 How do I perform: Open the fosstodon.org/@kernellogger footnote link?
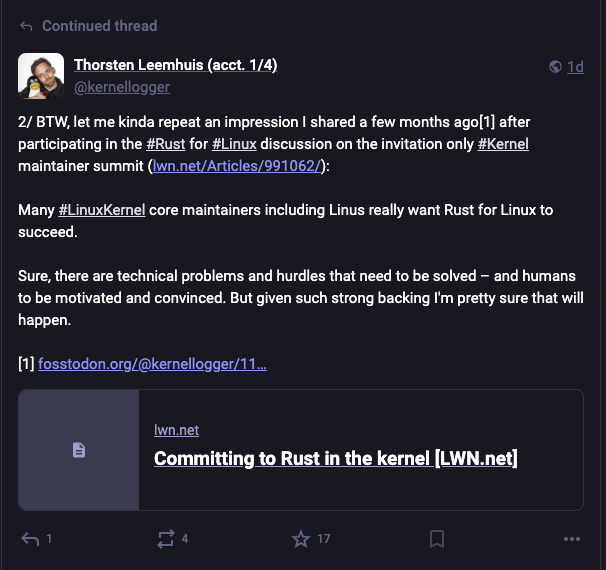(152, 364)
